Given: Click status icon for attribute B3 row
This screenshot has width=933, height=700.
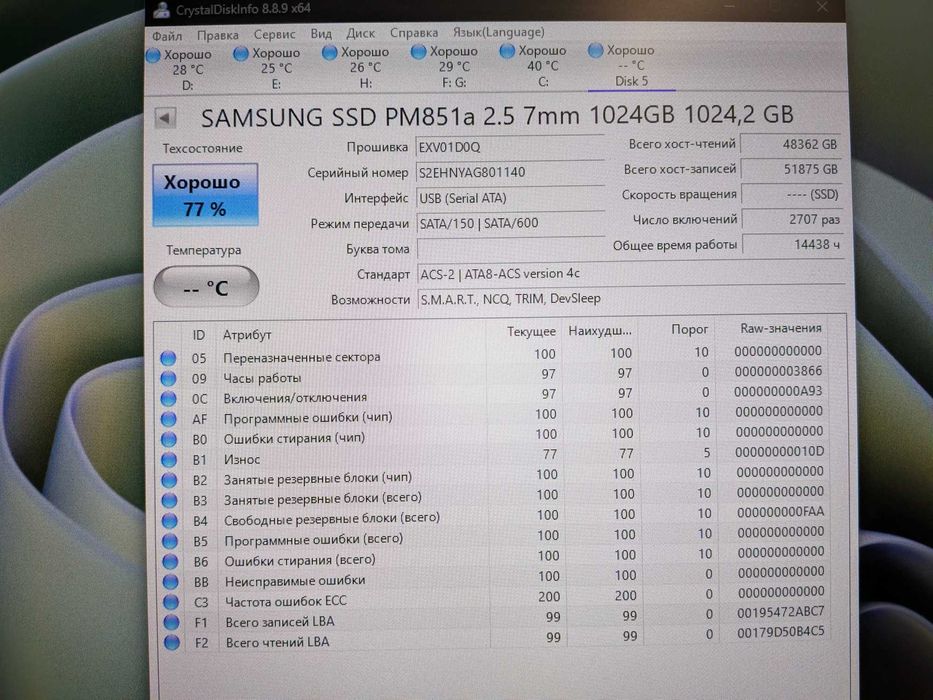Looking at the screenshot, I should (170, 501).
